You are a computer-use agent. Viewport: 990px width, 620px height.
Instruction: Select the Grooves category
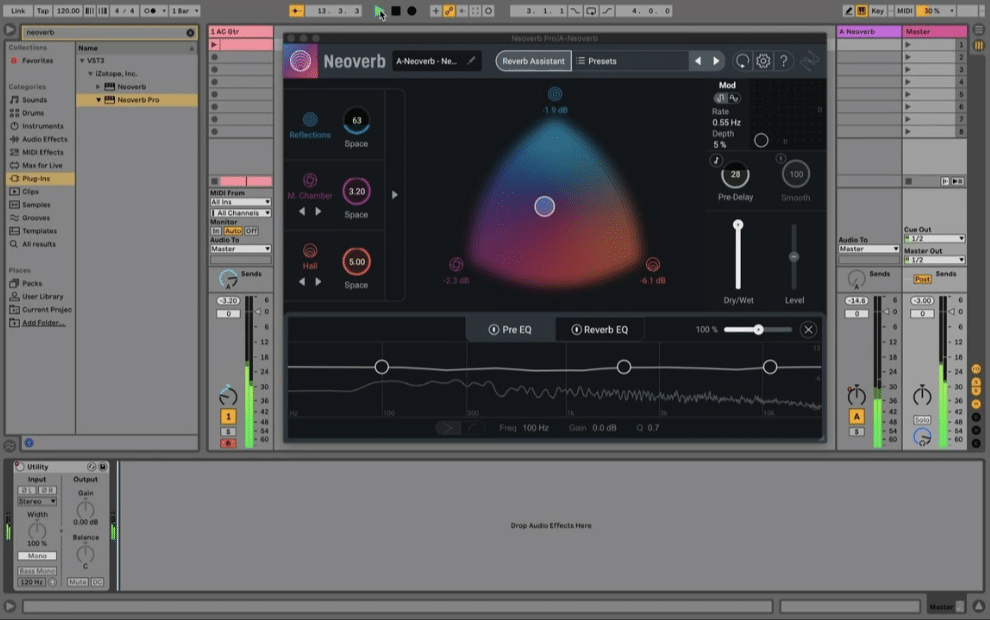coord(35,218)
